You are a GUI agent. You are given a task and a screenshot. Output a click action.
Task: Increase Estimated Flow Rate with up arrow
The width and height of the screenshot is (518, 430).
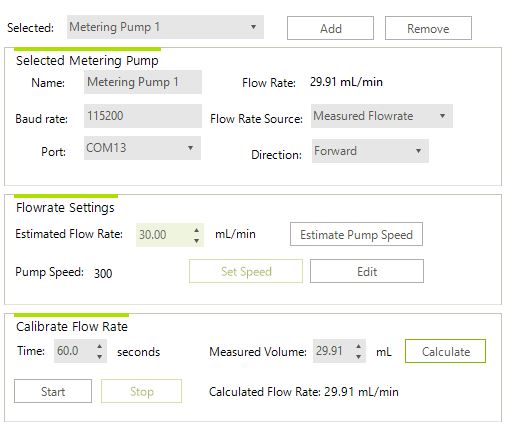[197, 230]
